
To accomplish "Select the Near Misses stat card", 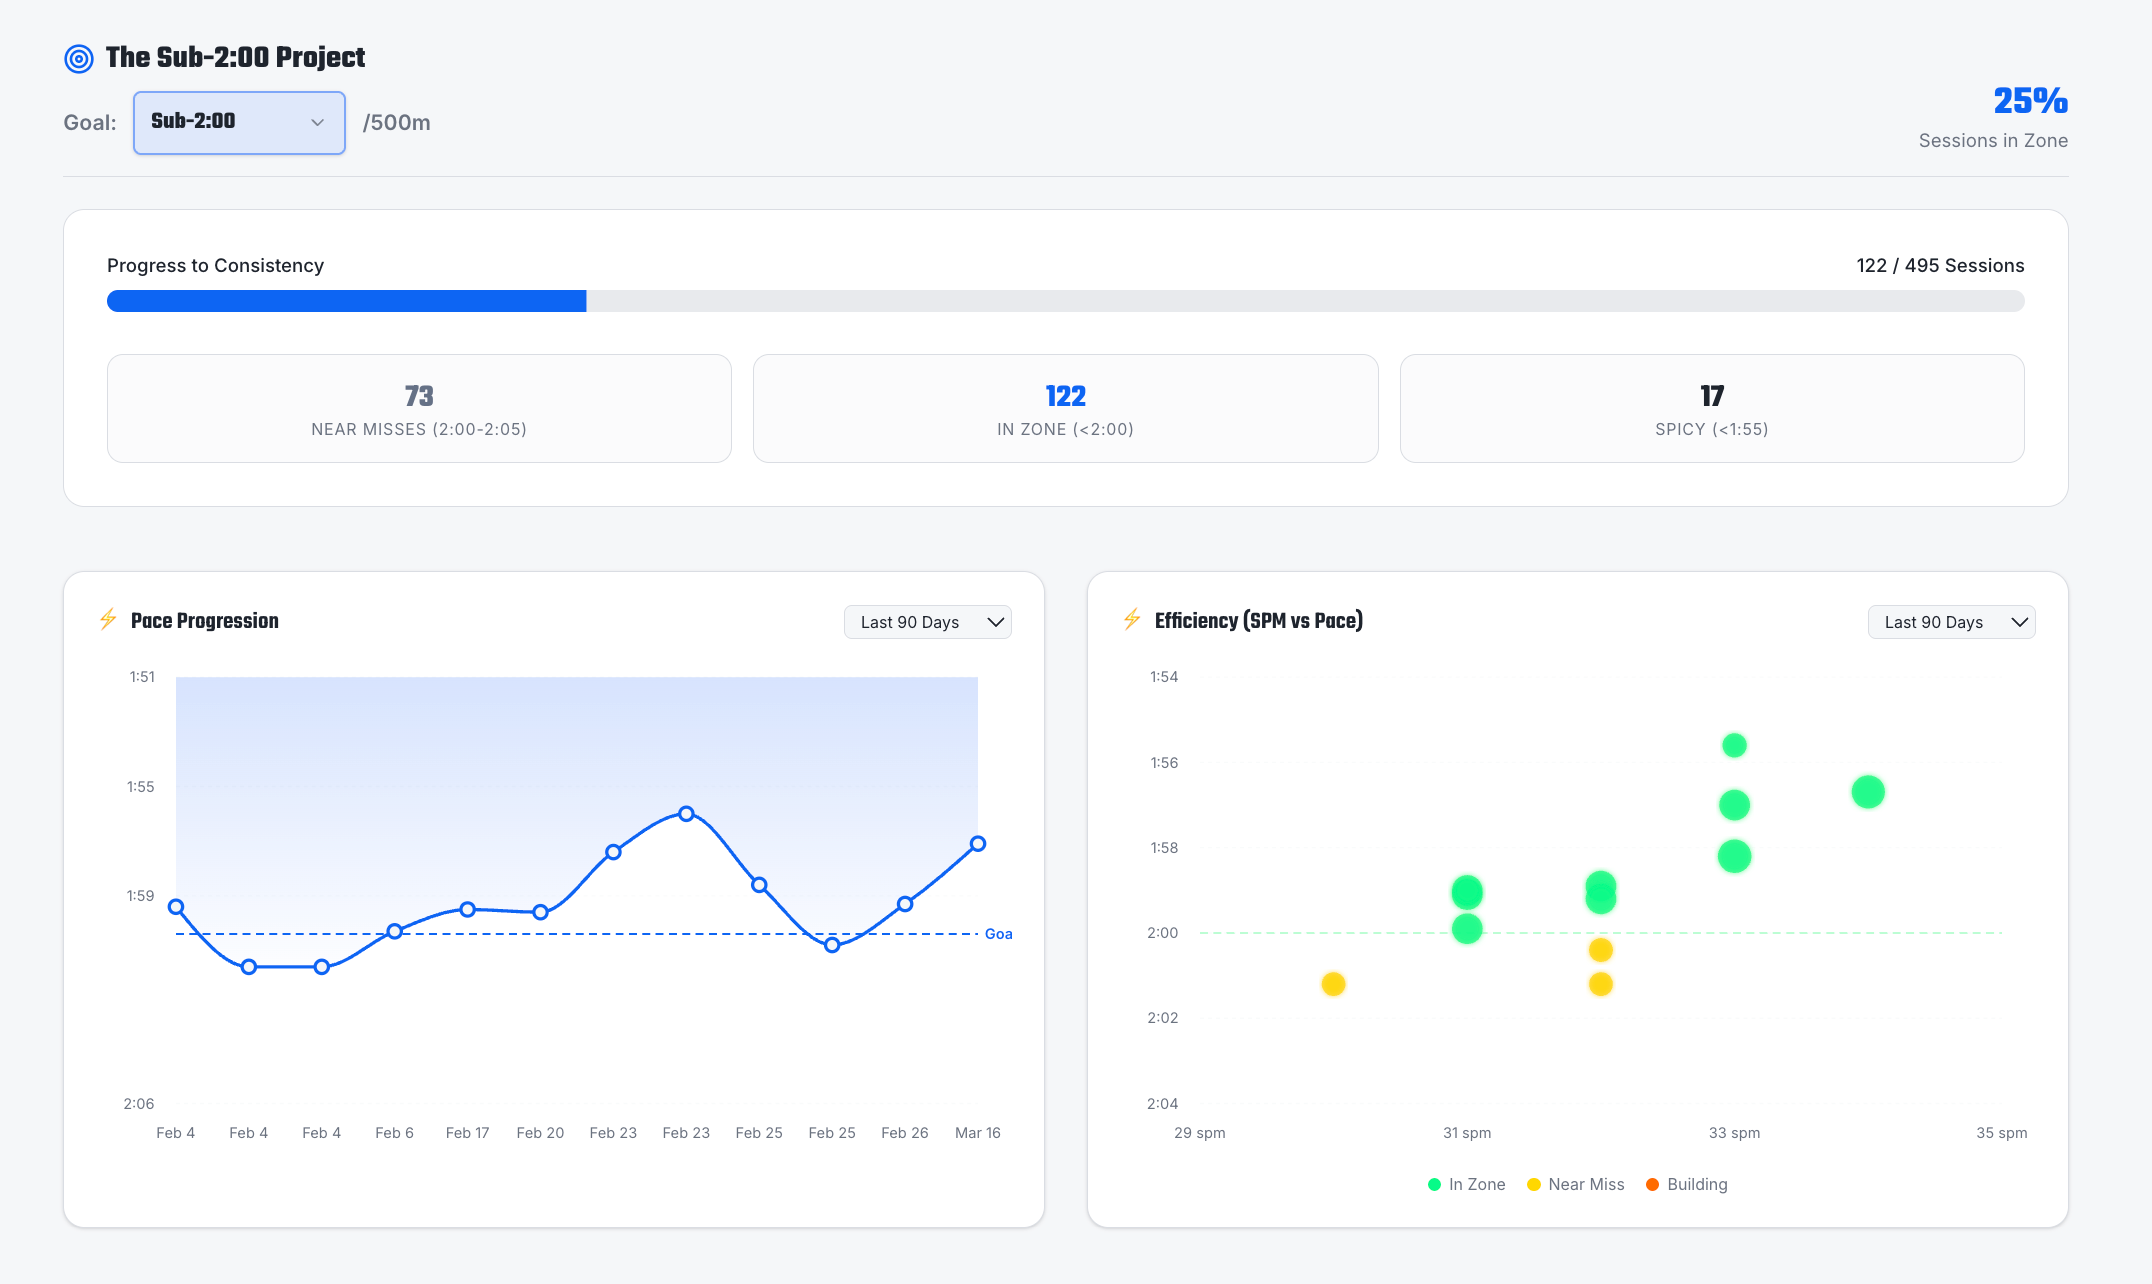I will [419, 408].
